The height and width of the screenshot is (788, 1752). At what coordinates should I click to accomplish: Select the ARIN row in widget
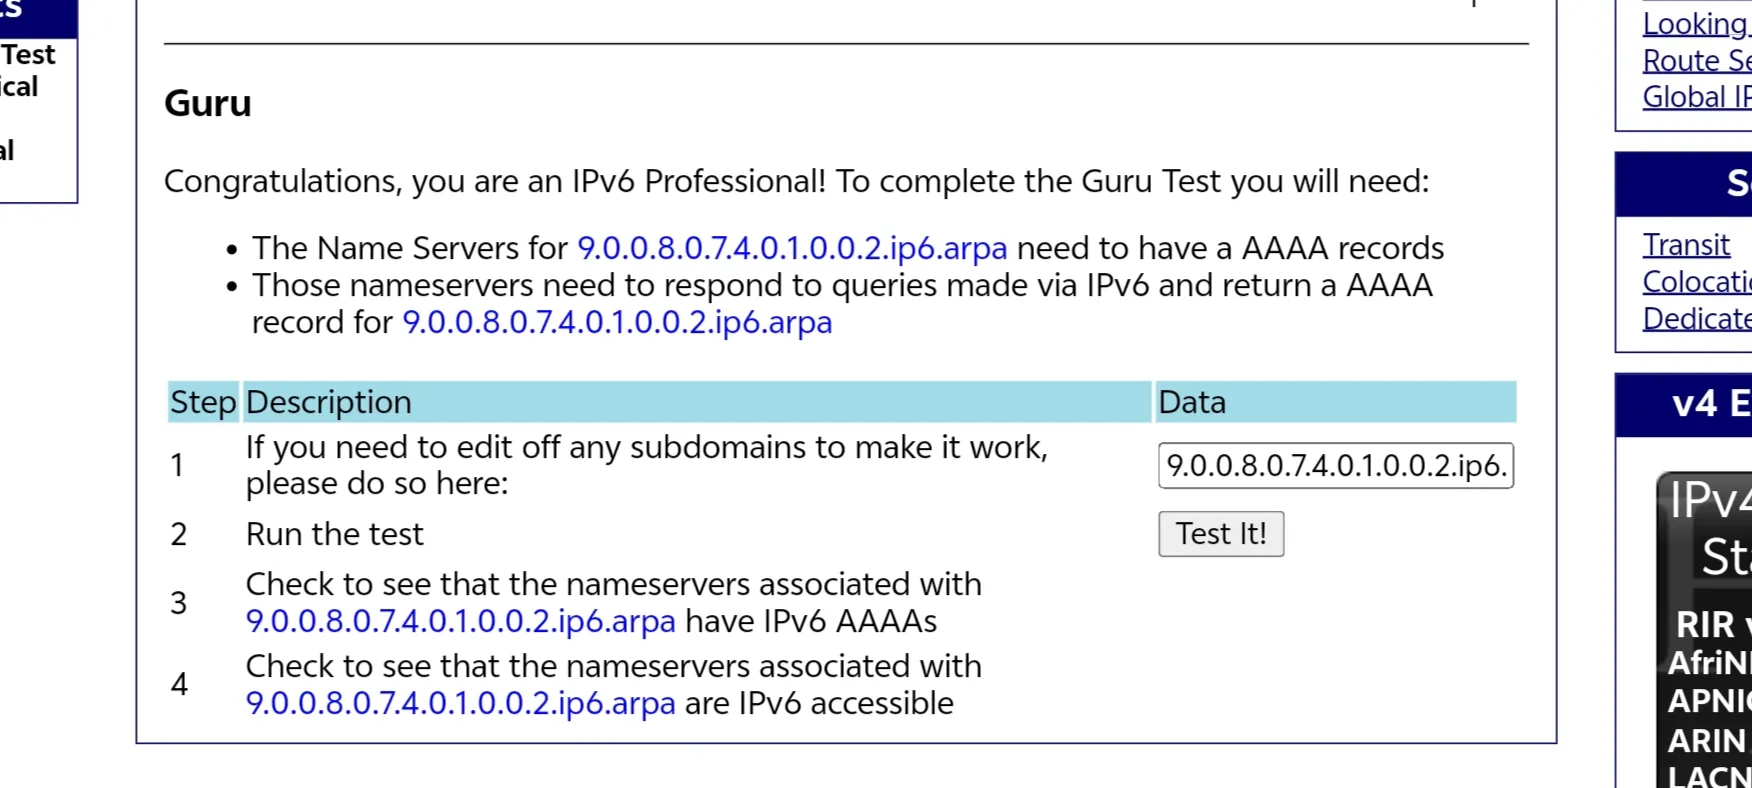1706,741
